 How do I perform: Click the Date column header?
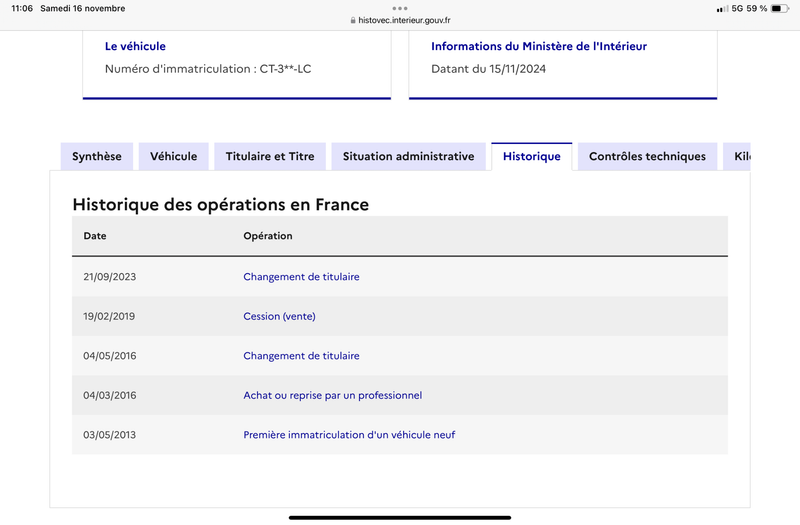click(x=95, y=236)
